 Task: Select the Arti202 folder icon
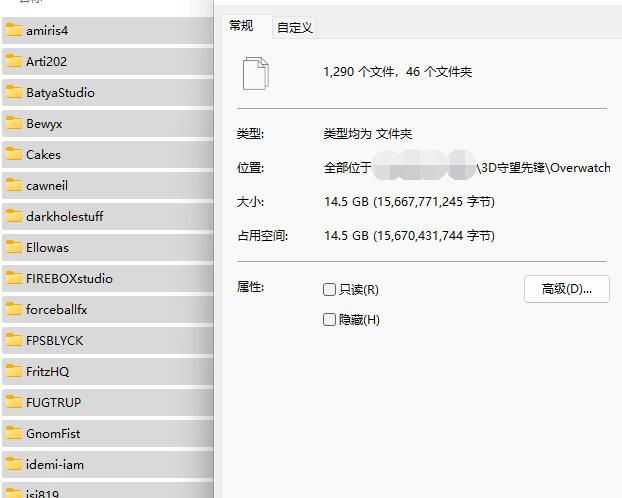point(14,61)
